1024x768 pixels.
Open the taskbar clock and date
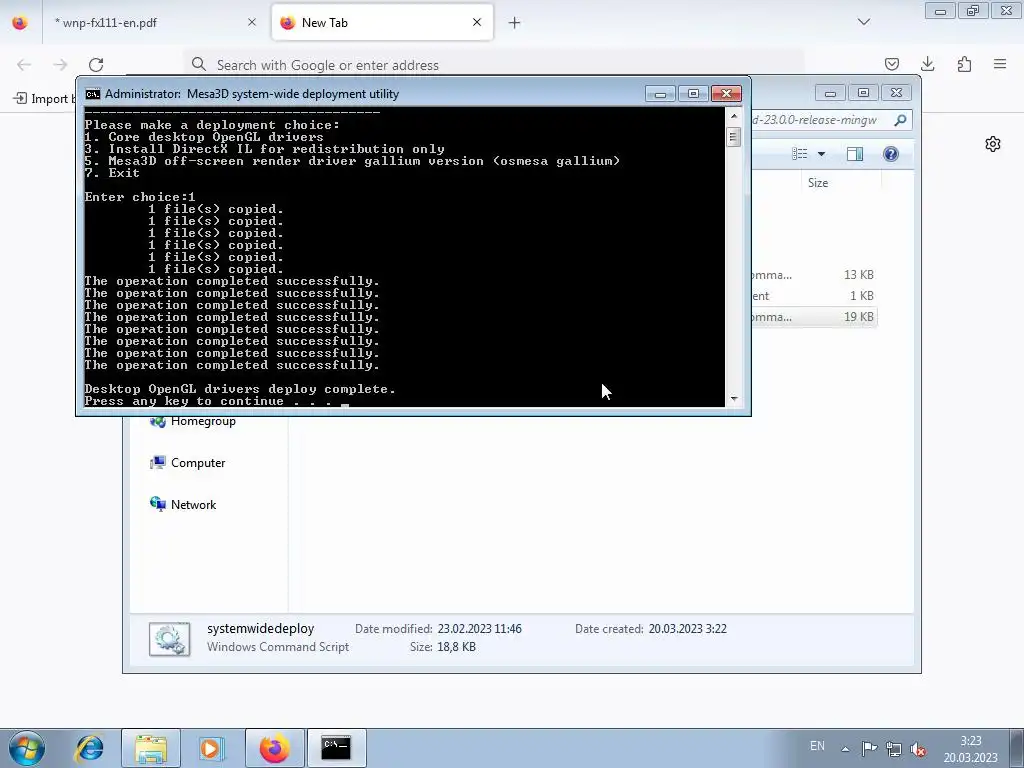click(x=970, y=749)
